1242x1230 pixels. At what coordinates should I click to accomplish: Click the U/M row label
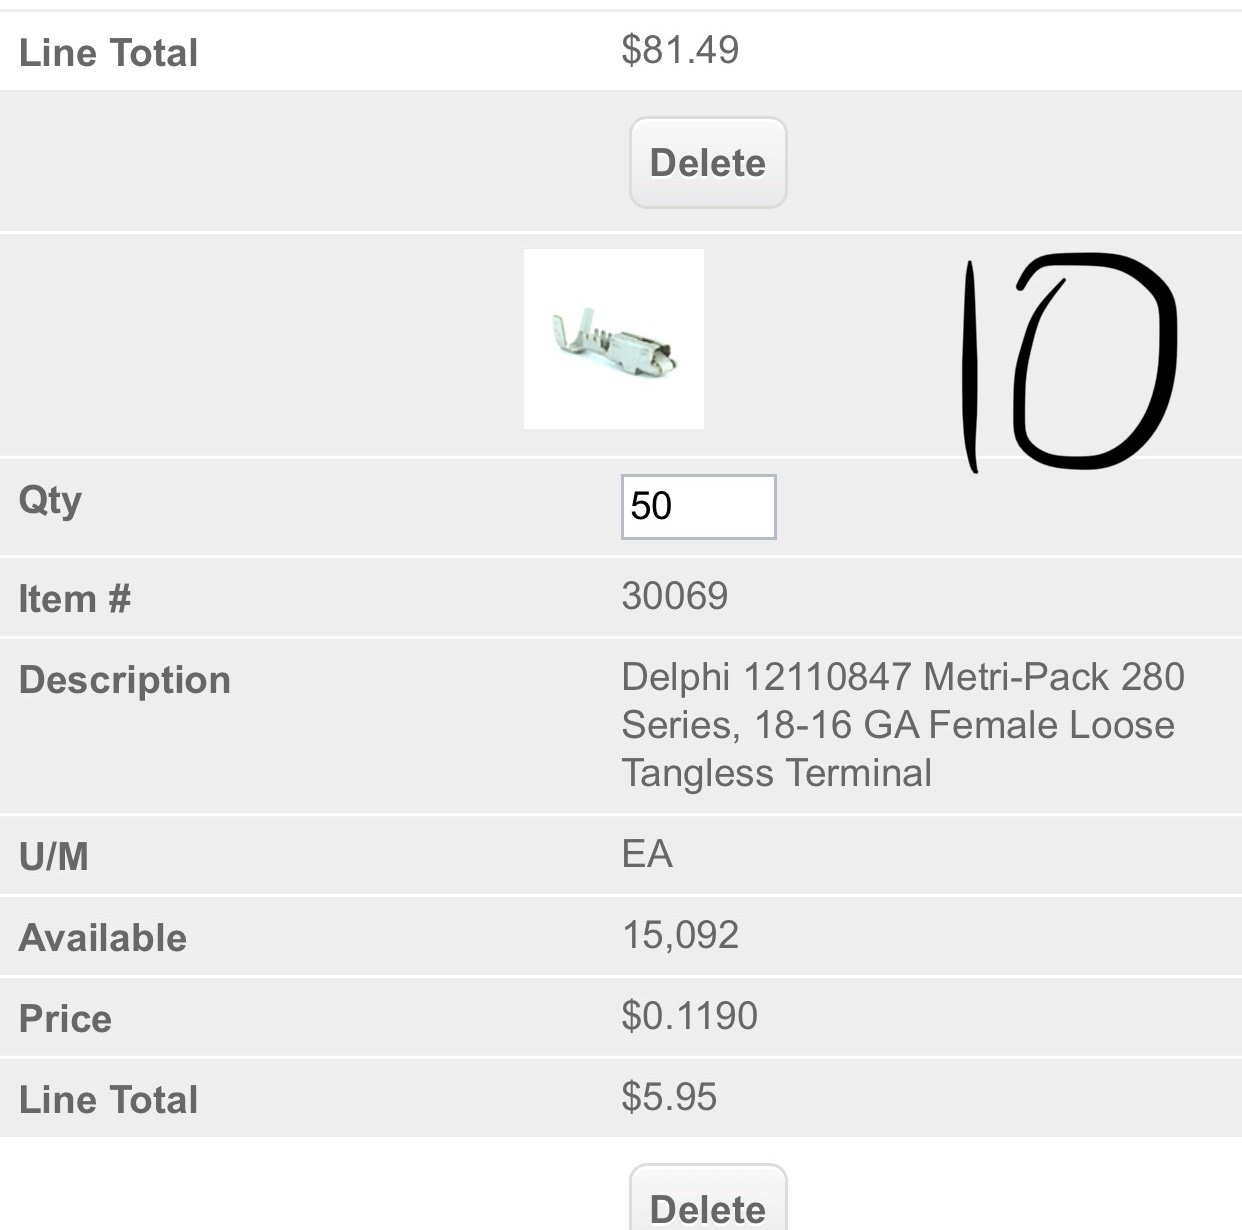click(x=54, y=857)
